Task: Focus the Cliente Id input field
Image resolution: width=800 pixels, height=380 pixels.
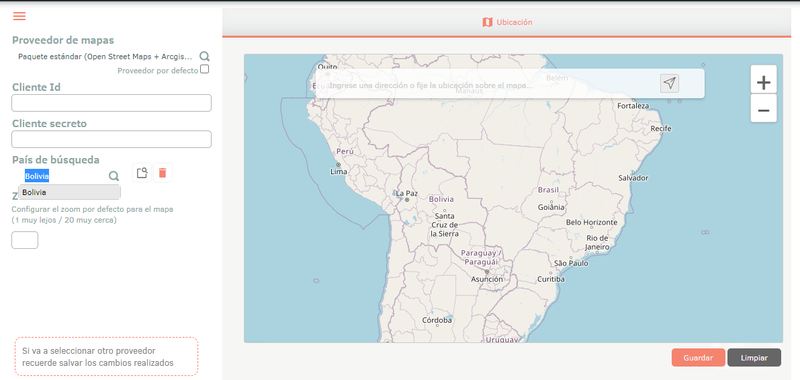Action: pyautogui.click(x=111, y=103)
